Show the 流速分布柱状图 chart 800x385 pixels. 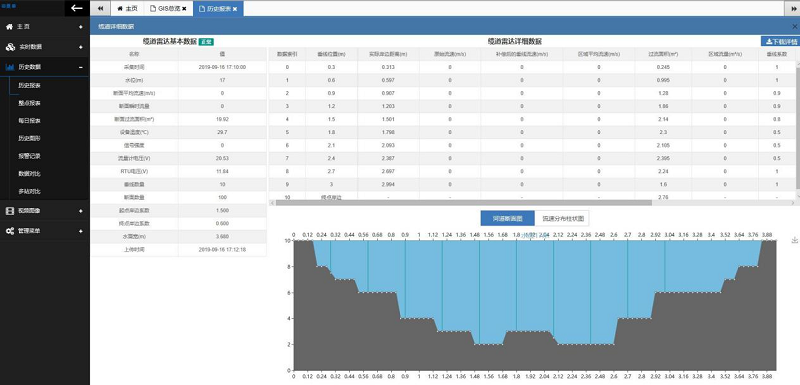[562, 218]
